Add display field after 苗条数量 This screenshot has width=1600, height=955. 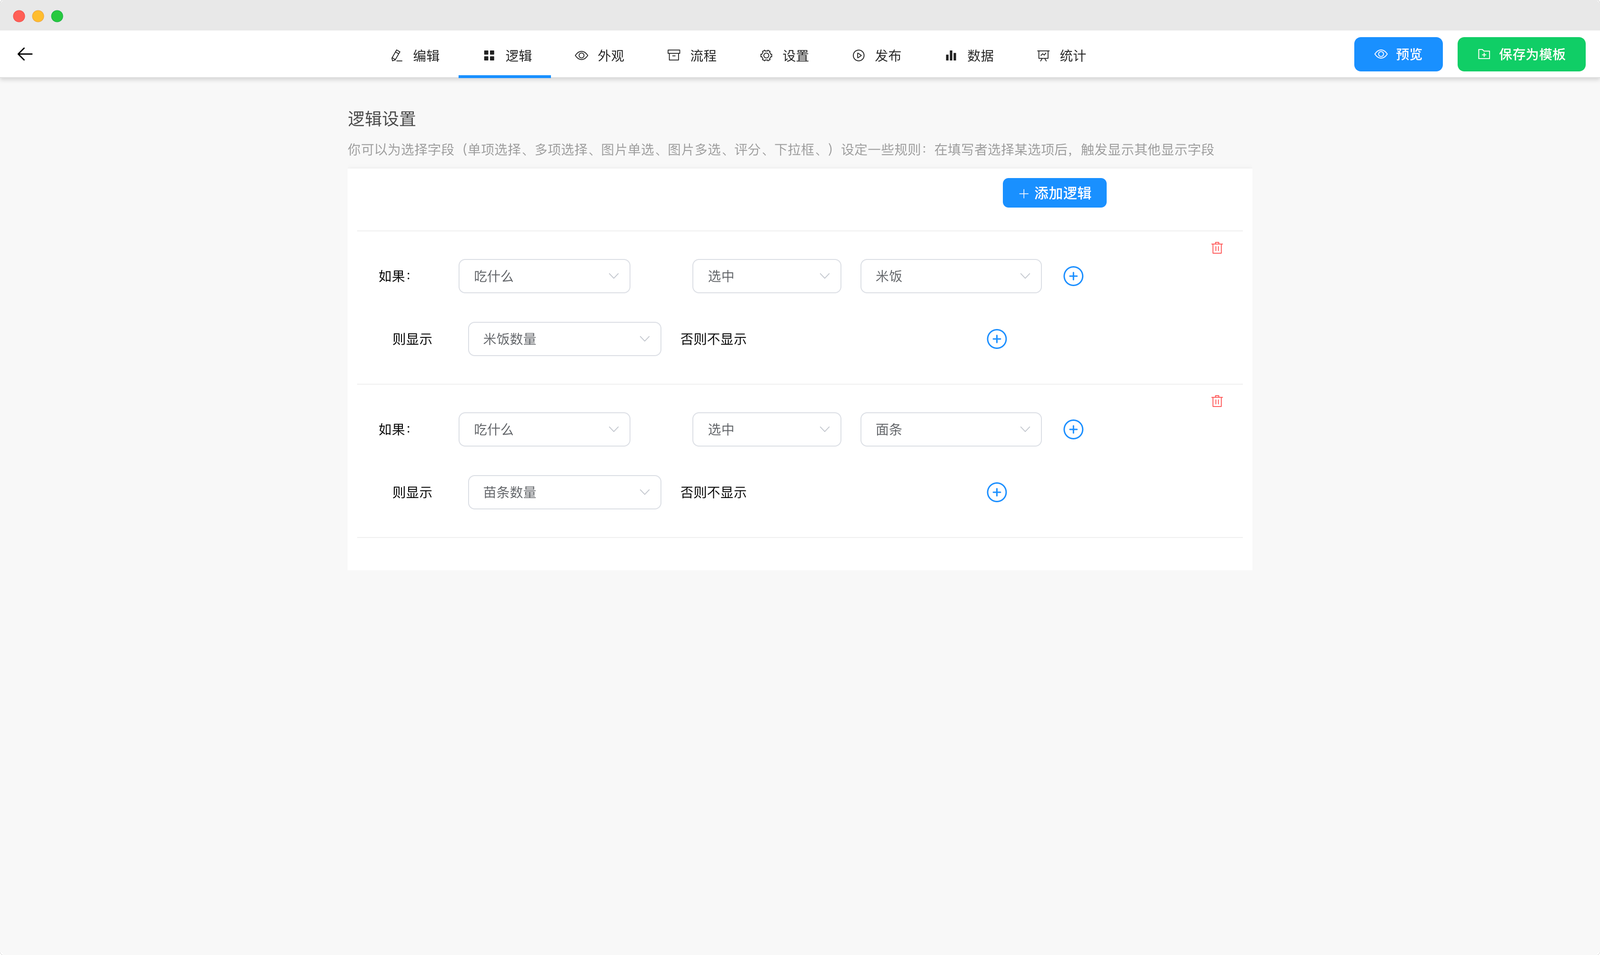(997, 492)
